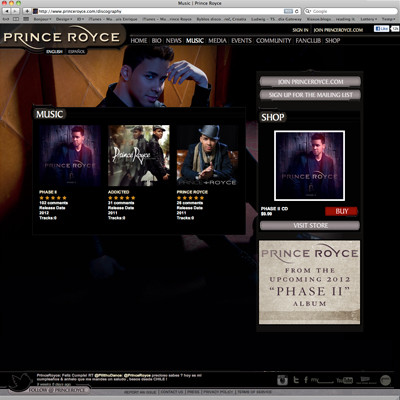The image size is (400, 400).
Task: Click JOIN PRINCEROYCE.COM in the header
Action: click(338, 30)
